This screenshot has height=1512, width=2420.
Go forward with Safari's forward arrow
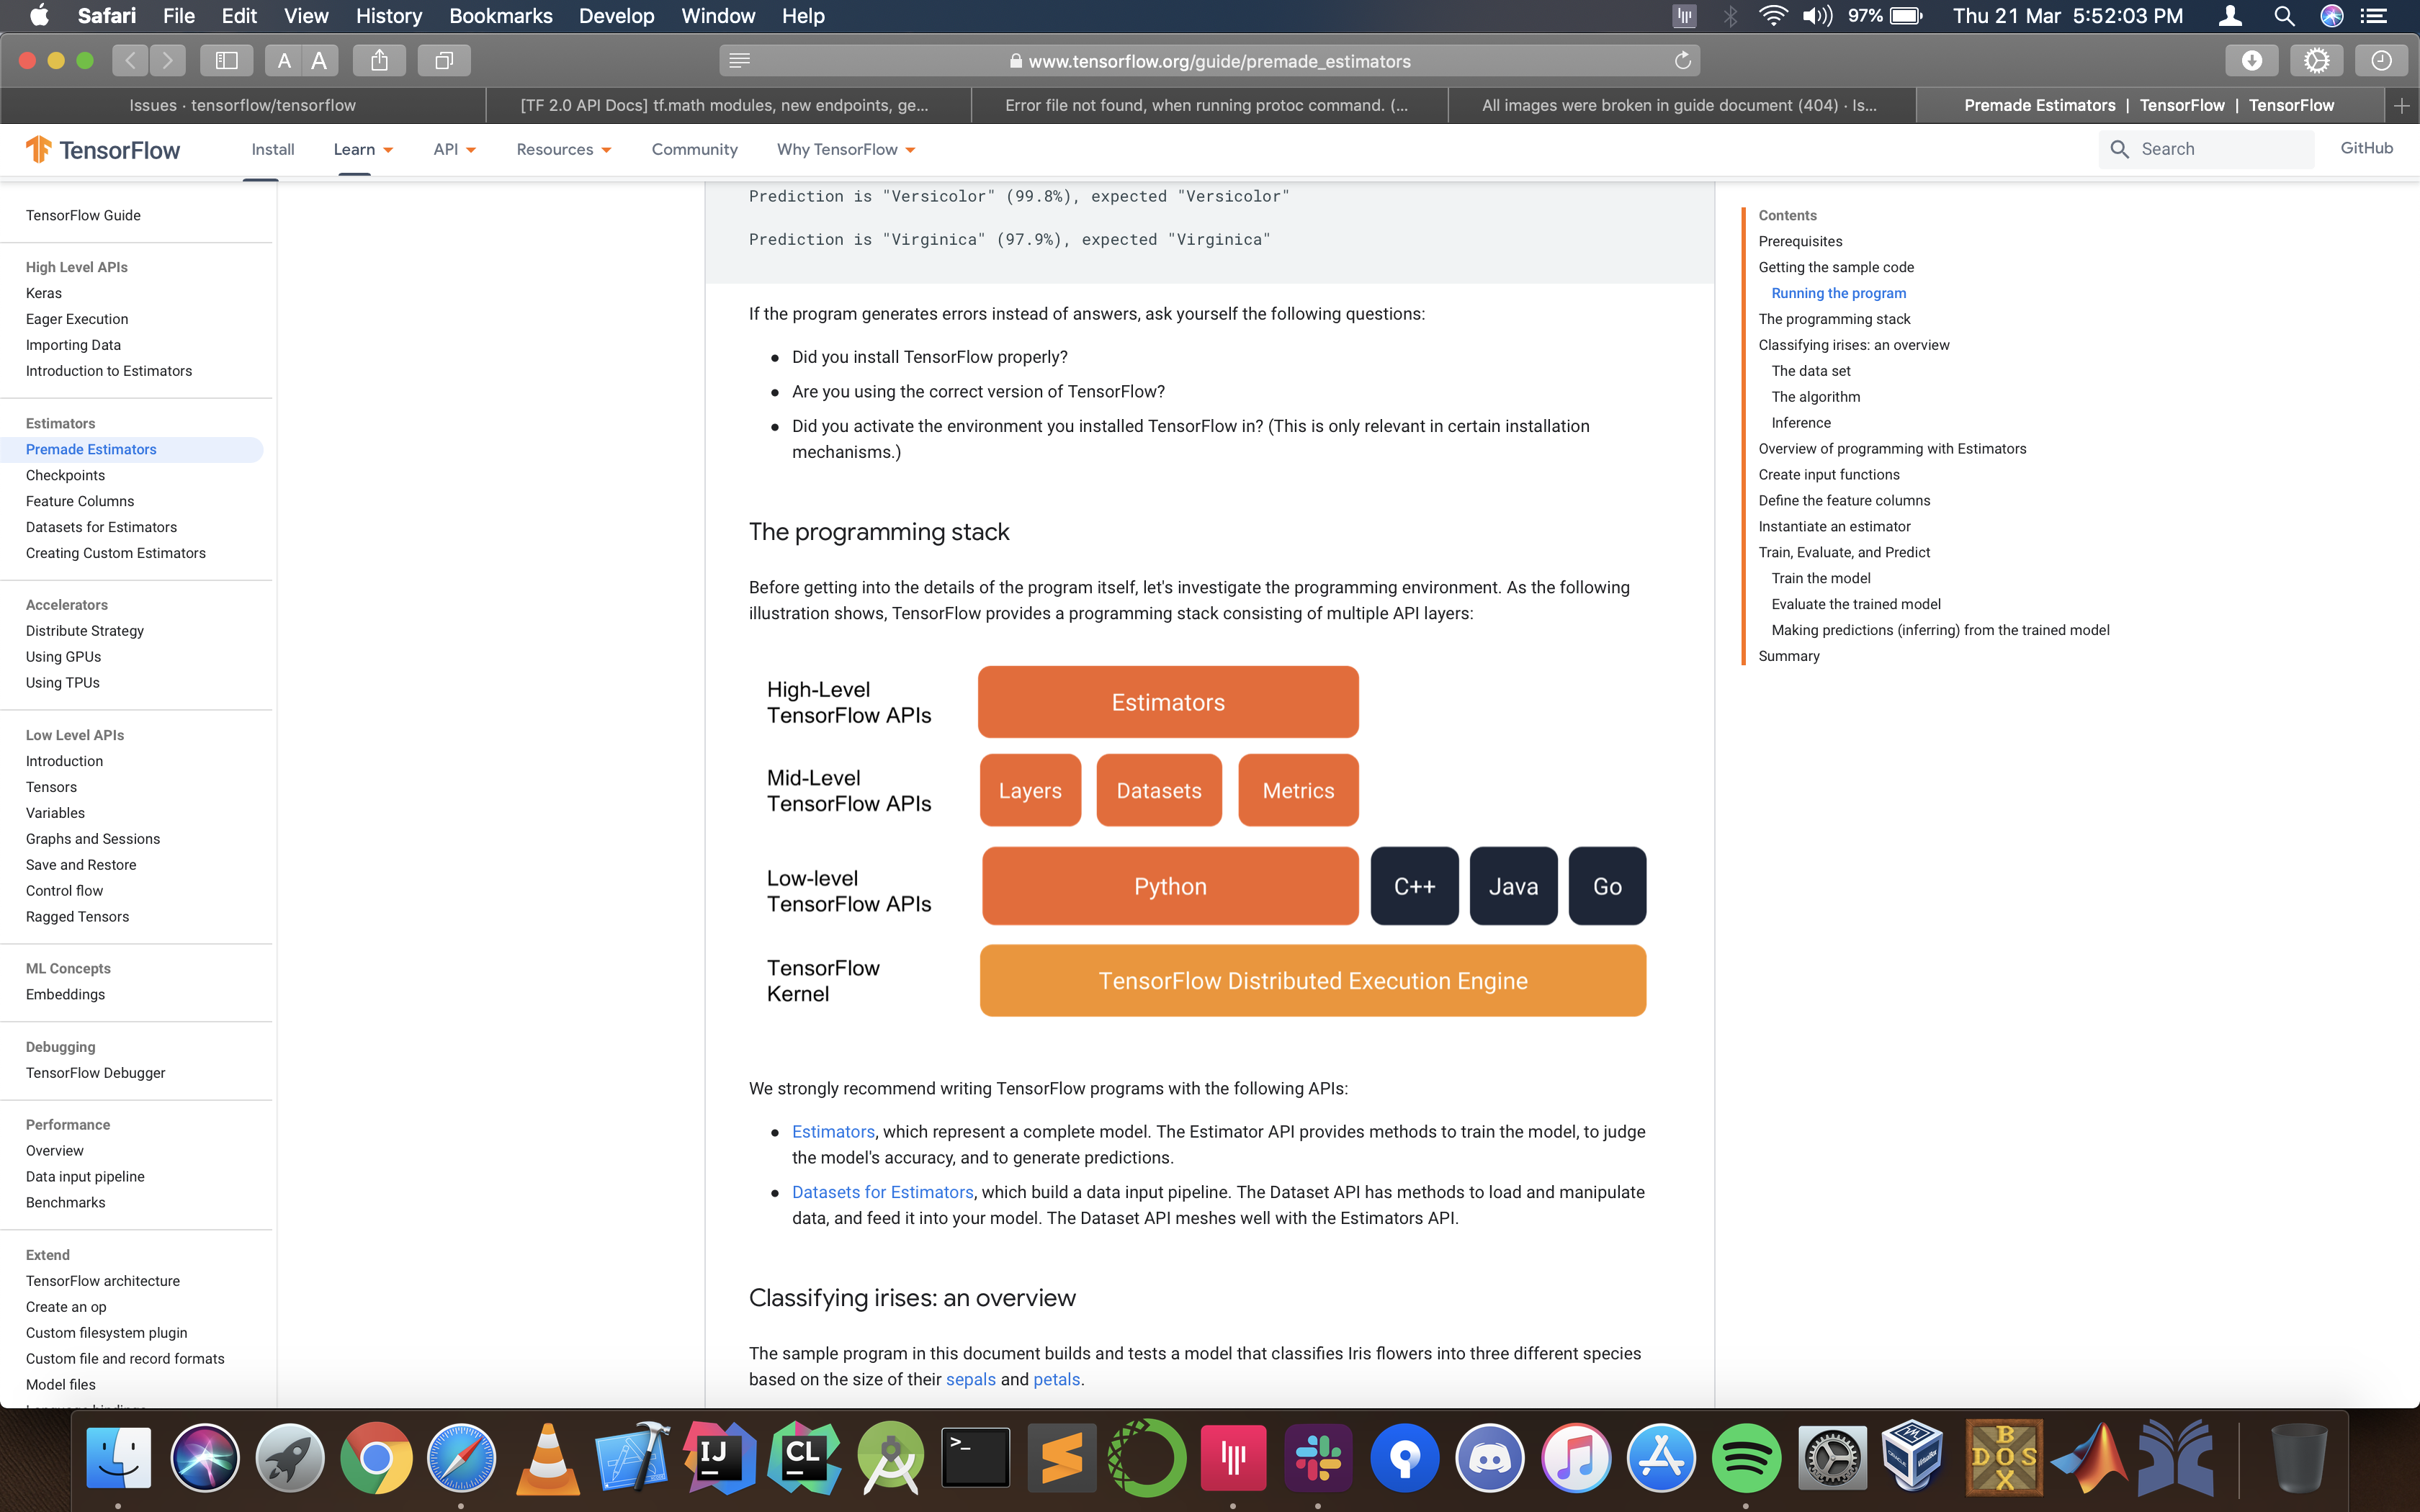point(168,61)
